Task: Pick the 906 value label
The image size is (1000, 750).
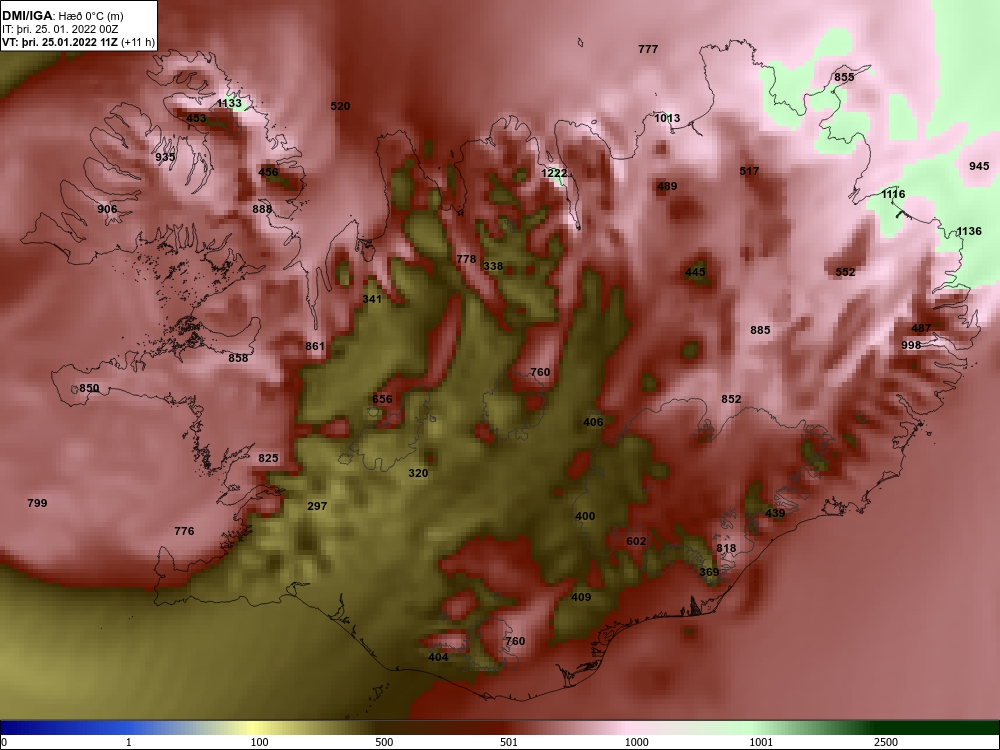Action: click(107, 209)
